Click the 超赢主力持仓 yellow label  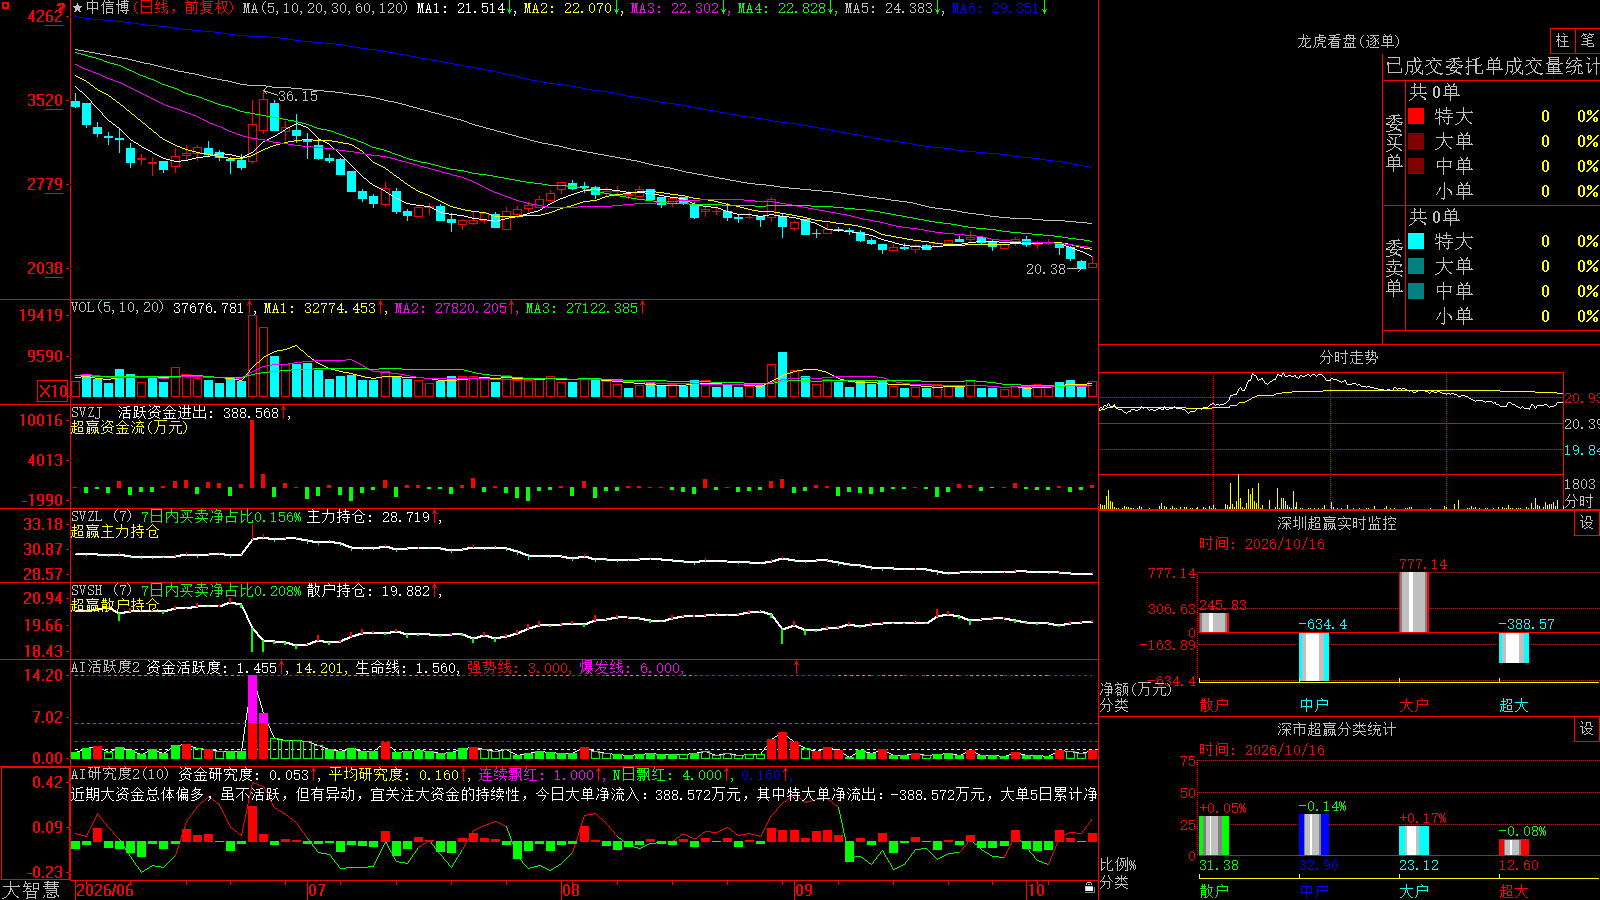click(x=115, y=531)
